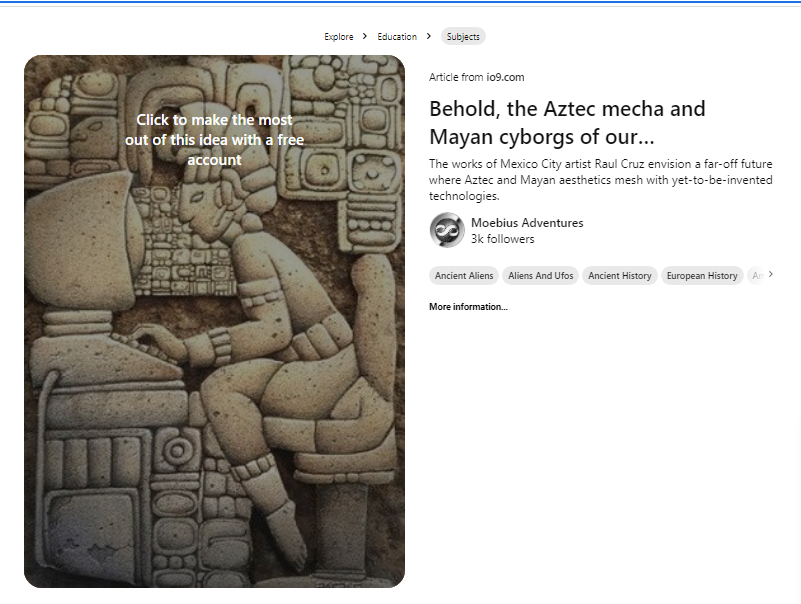Open the Mayan carving computer pin image
The image size is (801, 604).
tap(214, 321)
